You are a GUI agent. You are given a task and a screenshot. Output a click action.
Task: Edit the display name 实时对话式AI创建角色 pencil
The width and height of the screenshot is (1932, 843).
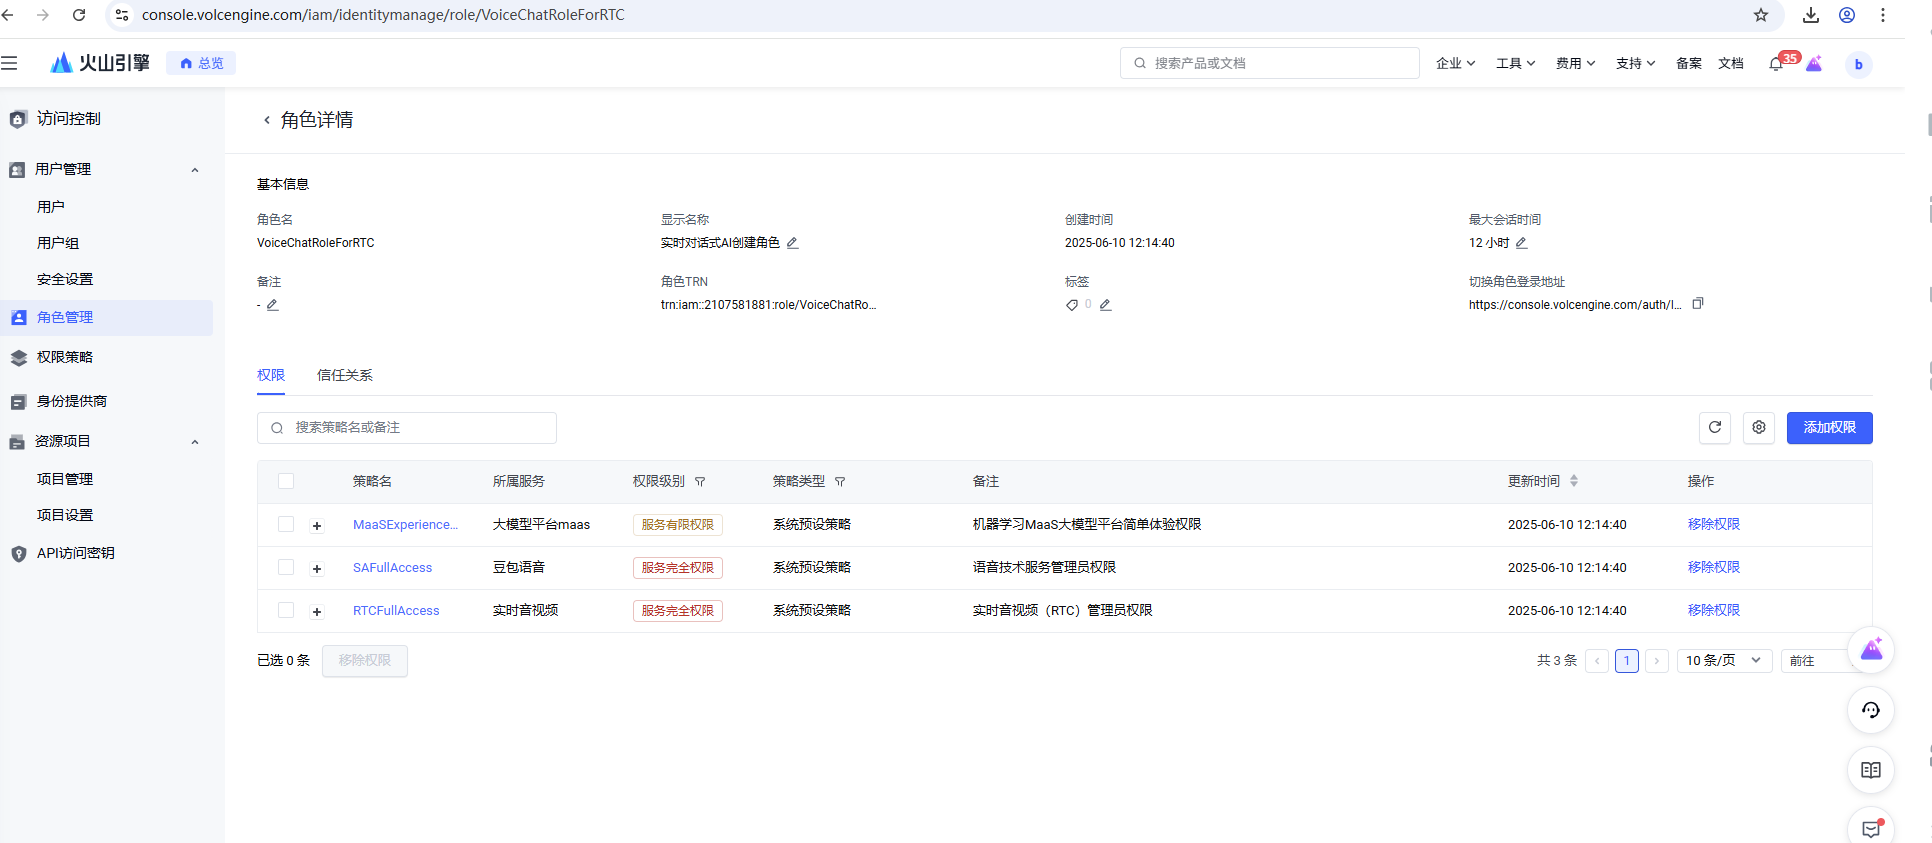click(x=792, y=243)
